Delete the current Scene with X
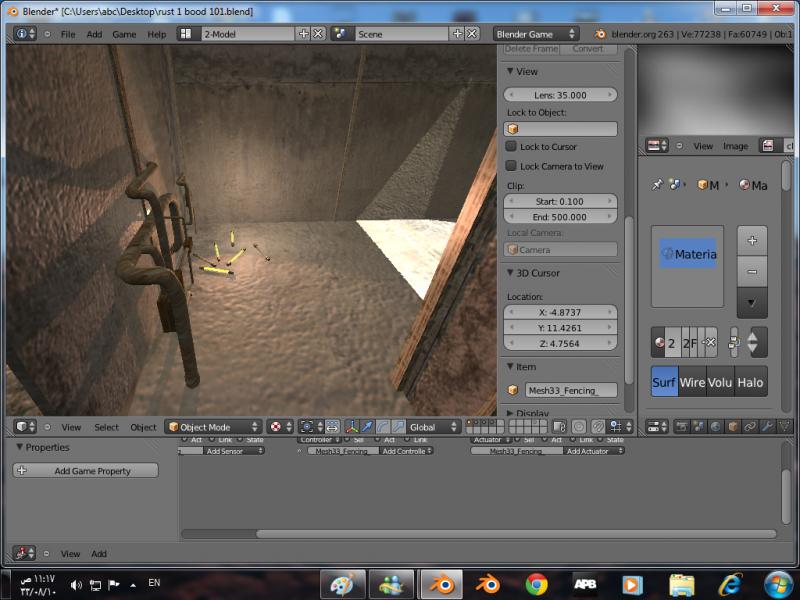The width and height of the screenshot is (800, 600). pyautogui.click(x=471, y=34)
